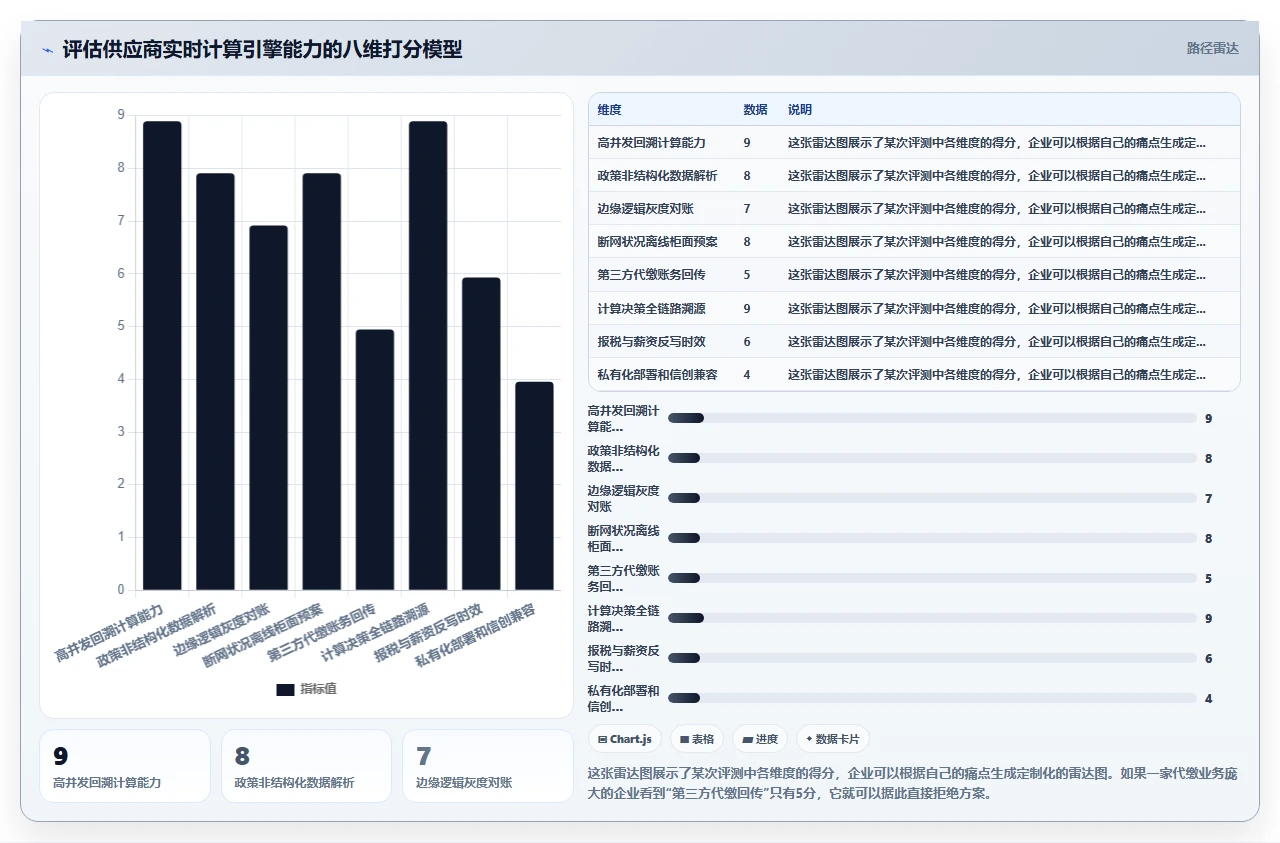Click the 报税与薪资反写时效 chart bar
Screen dimensions: 1280x843
point(481,434)
